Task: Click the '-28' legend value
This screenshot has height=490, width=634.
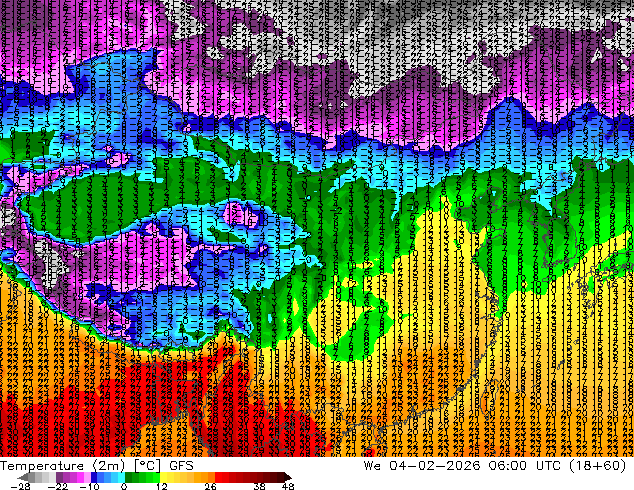Action: pos(20,486)
